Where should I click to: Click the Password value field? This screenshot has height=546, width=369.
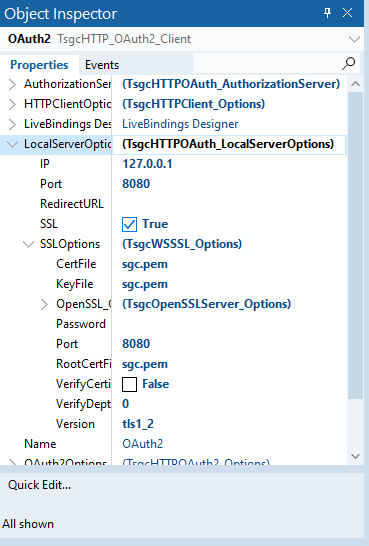click(229, 324)
